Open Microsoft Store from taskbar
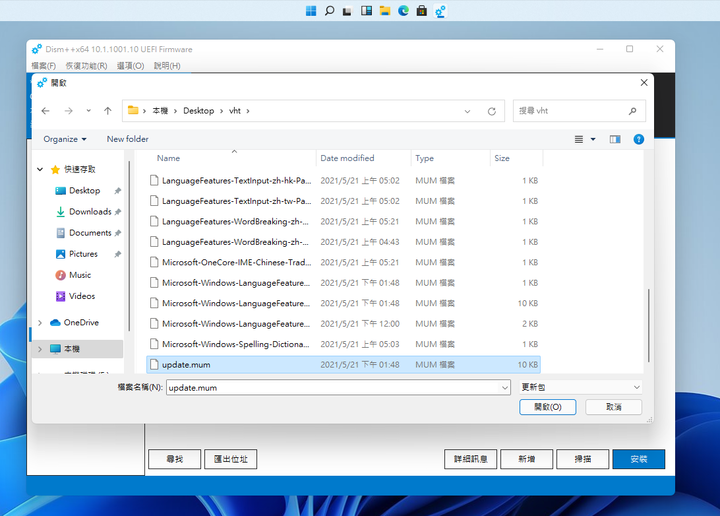Image resolution: width=720 pixels, height=516 pixels. pyautogui.click(x=422, y=11)
